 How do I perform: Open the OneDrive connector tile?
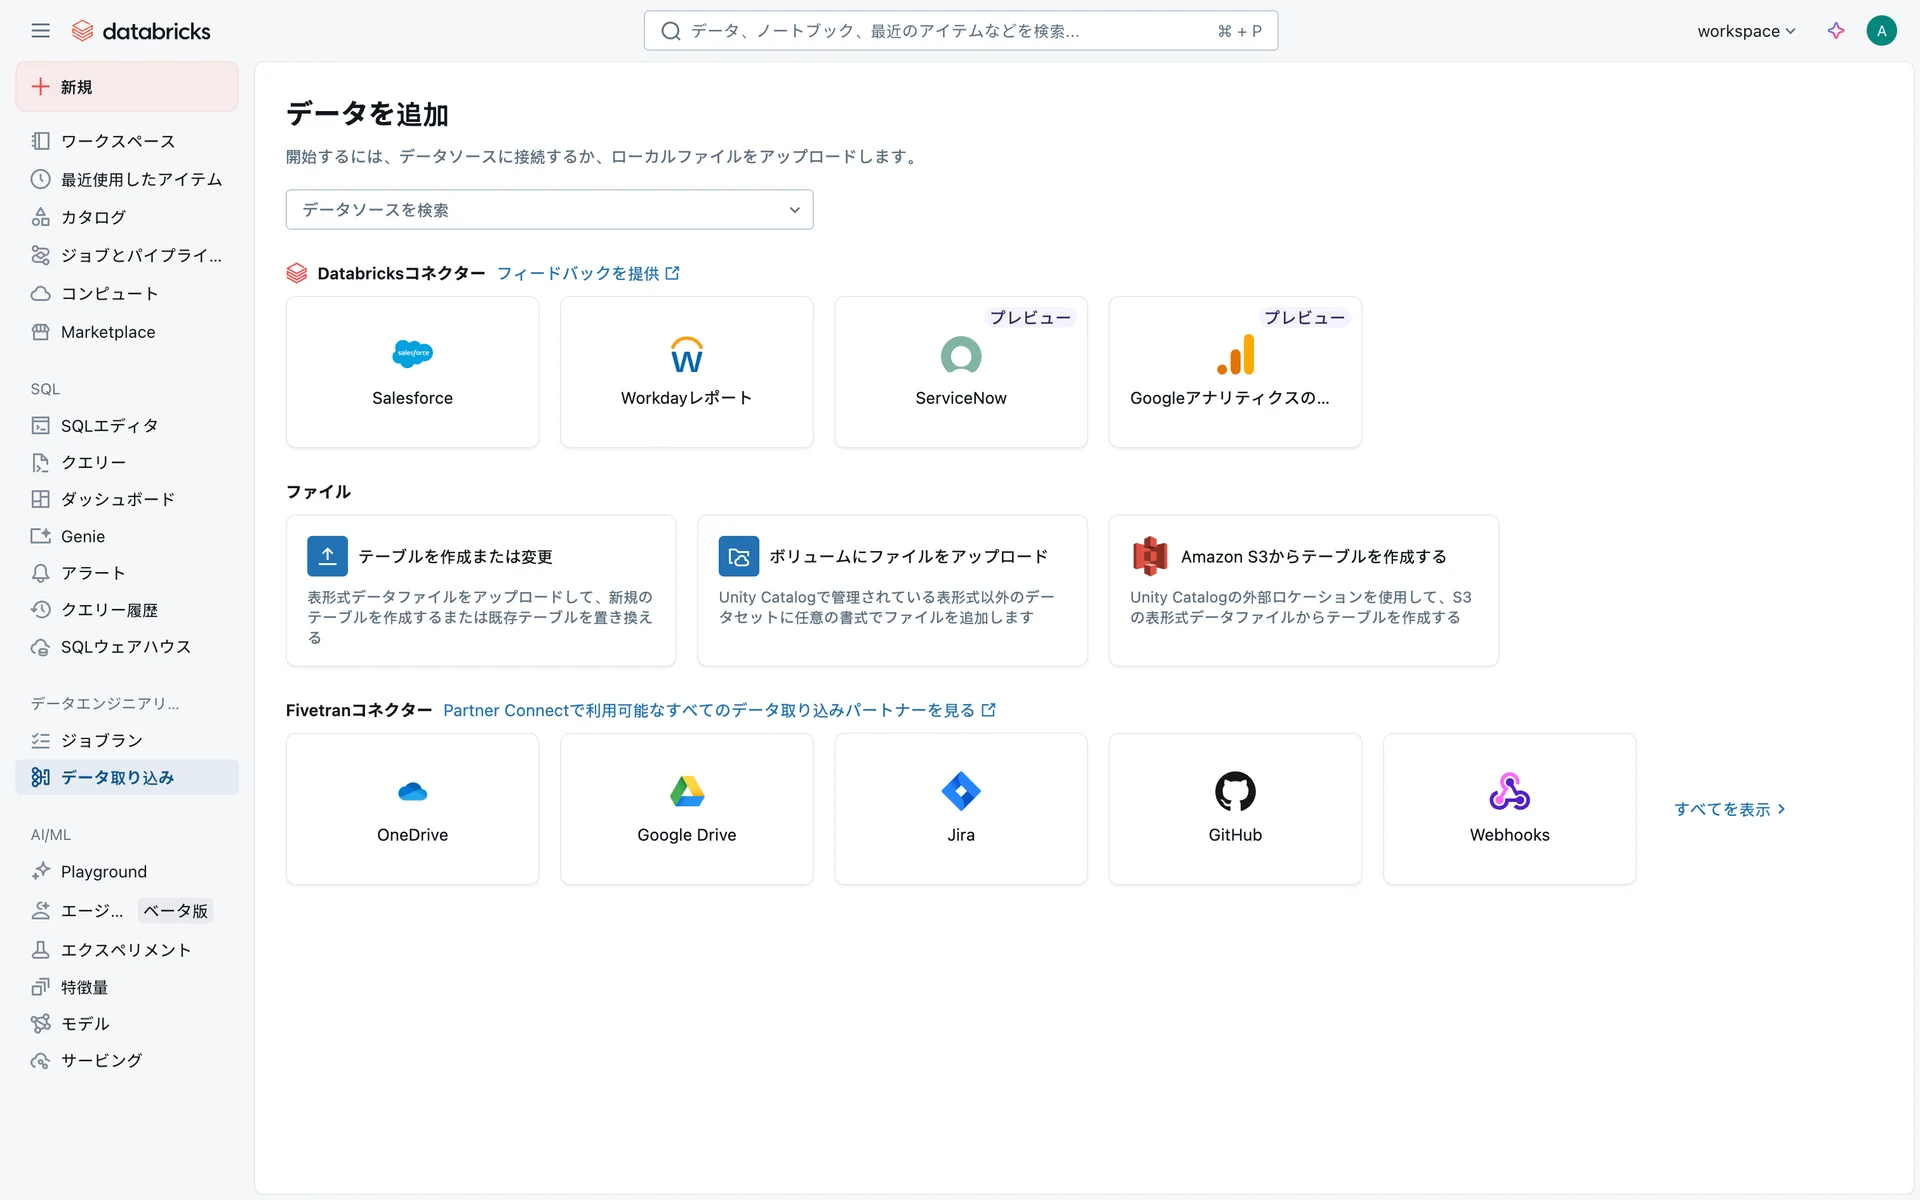[x=412, y=808]
